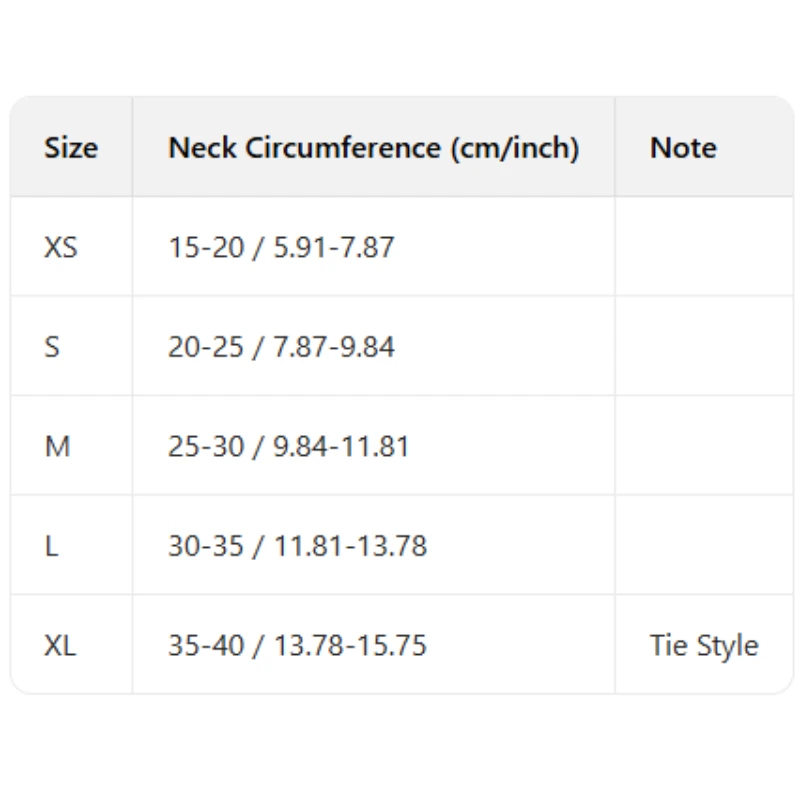Image resolution: width=800 pixels, height=800 pixels.
Task: Click the empty Note cell for M
Action: [x=703, y=446]
